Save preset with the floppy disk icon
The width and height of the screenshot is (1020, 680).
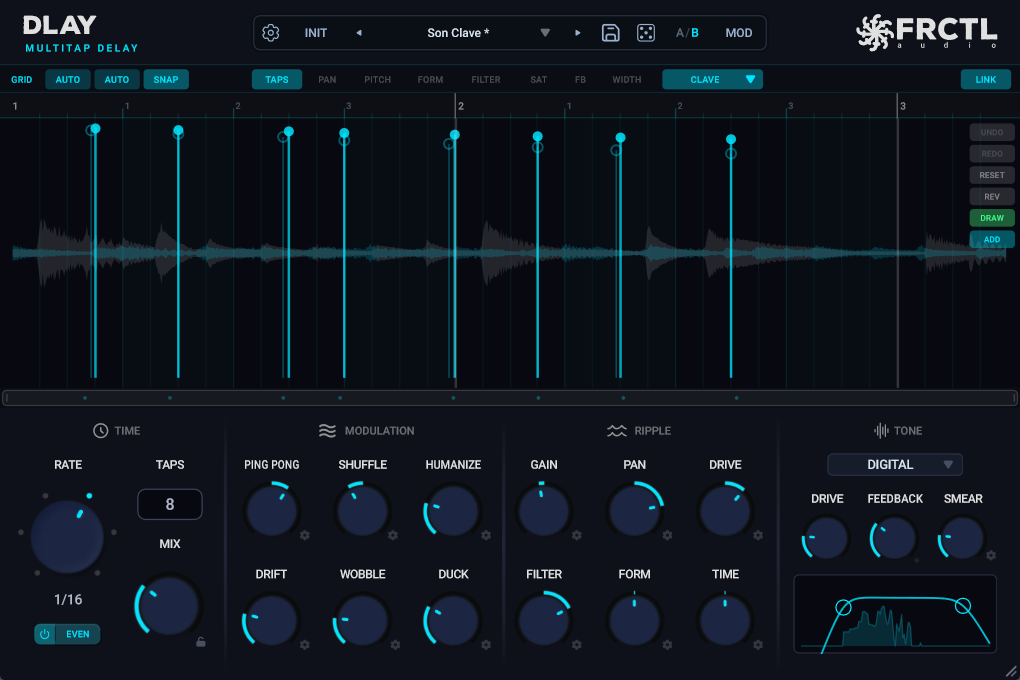pos(610,33)
